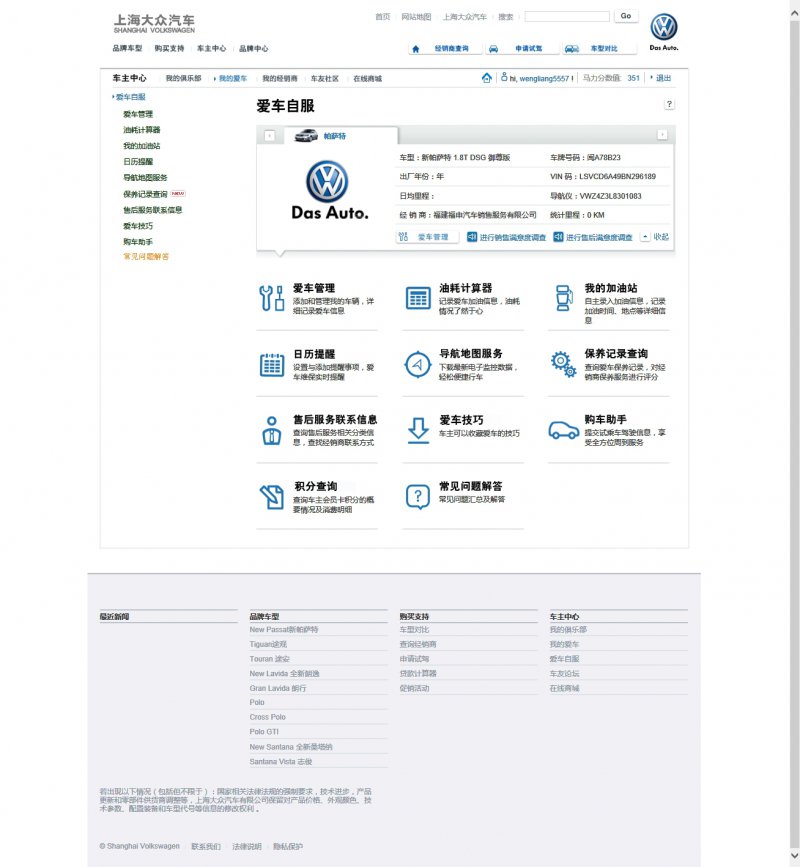Screen dimensions: 800x867
Task: Open the 'Polo GTI' footer link
Action: [264, 732]
